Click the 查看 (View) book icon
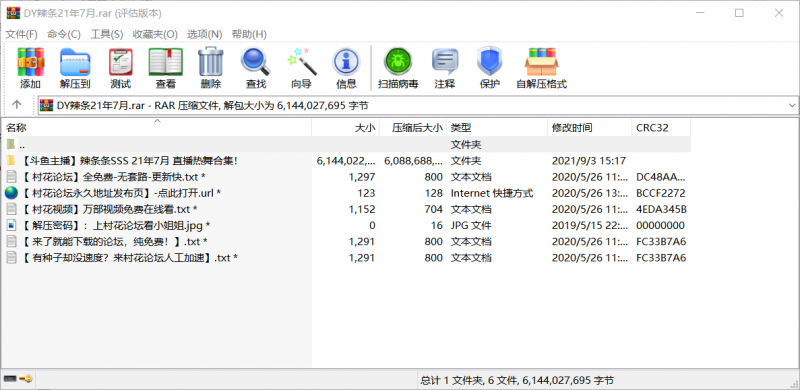 165,62
